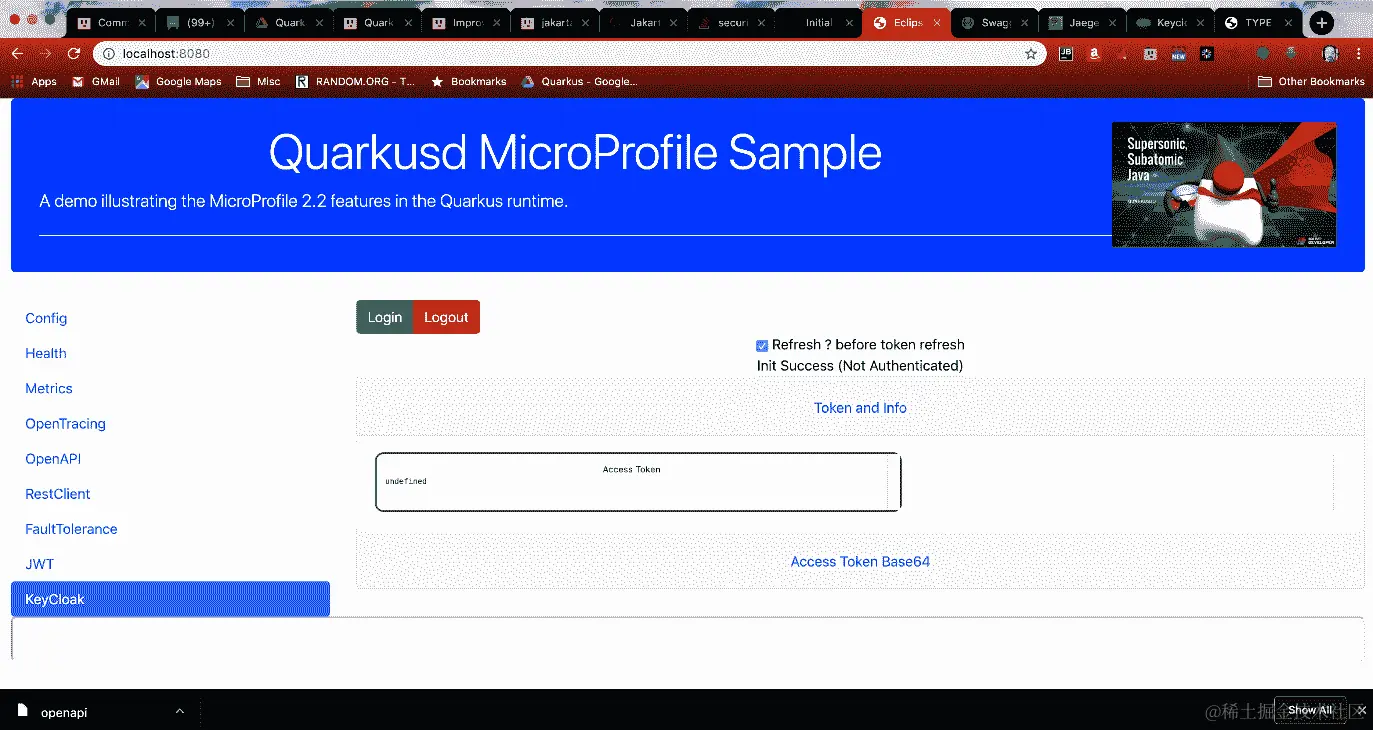Screen dimensions: 1373x730
Task: Click the browser forward arrow
Action: click(45, 54)
